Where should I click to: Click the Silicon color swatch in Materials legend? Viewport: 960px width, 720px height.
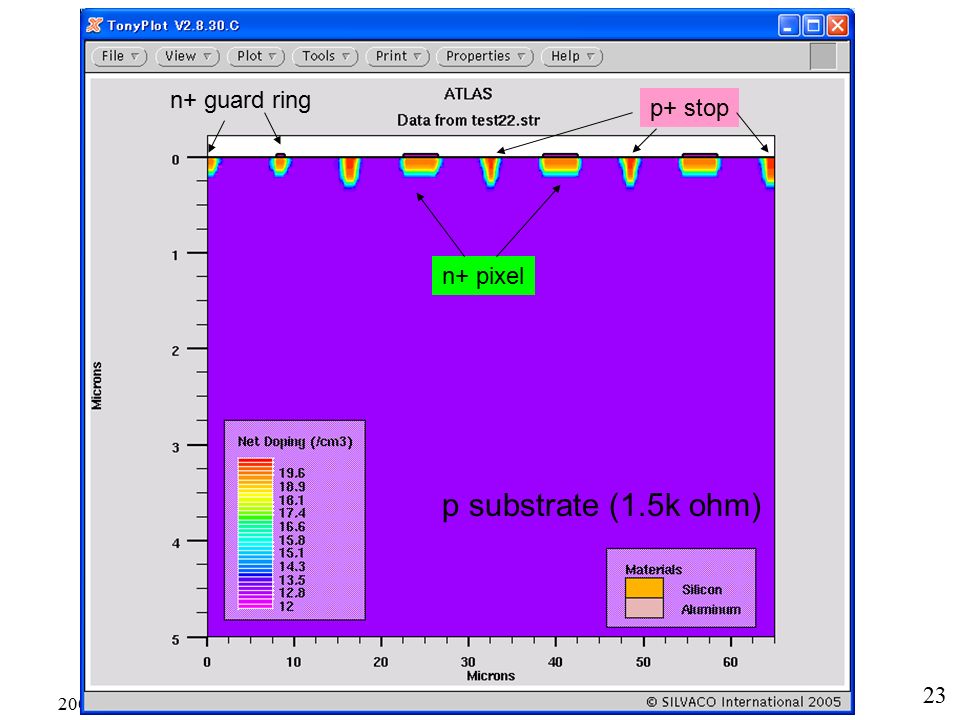point(644,588)
